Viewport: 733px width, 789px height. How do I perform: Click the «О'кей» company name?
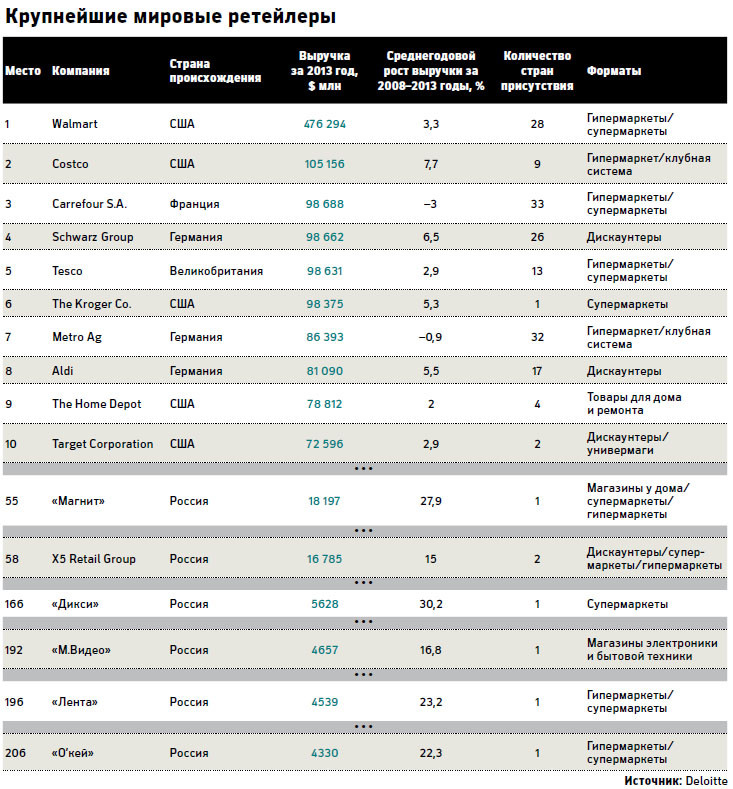click(x=72, y=753)
